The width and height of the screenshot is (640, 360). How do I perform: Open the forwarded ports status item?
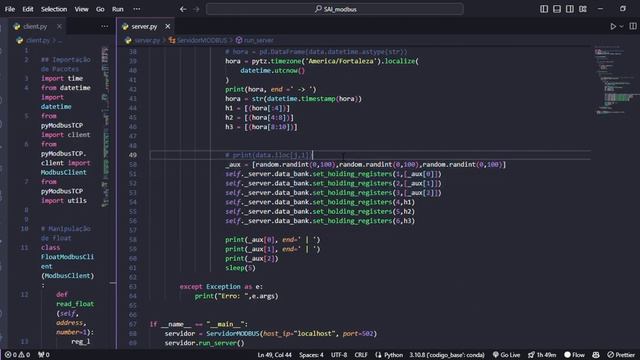44,355
